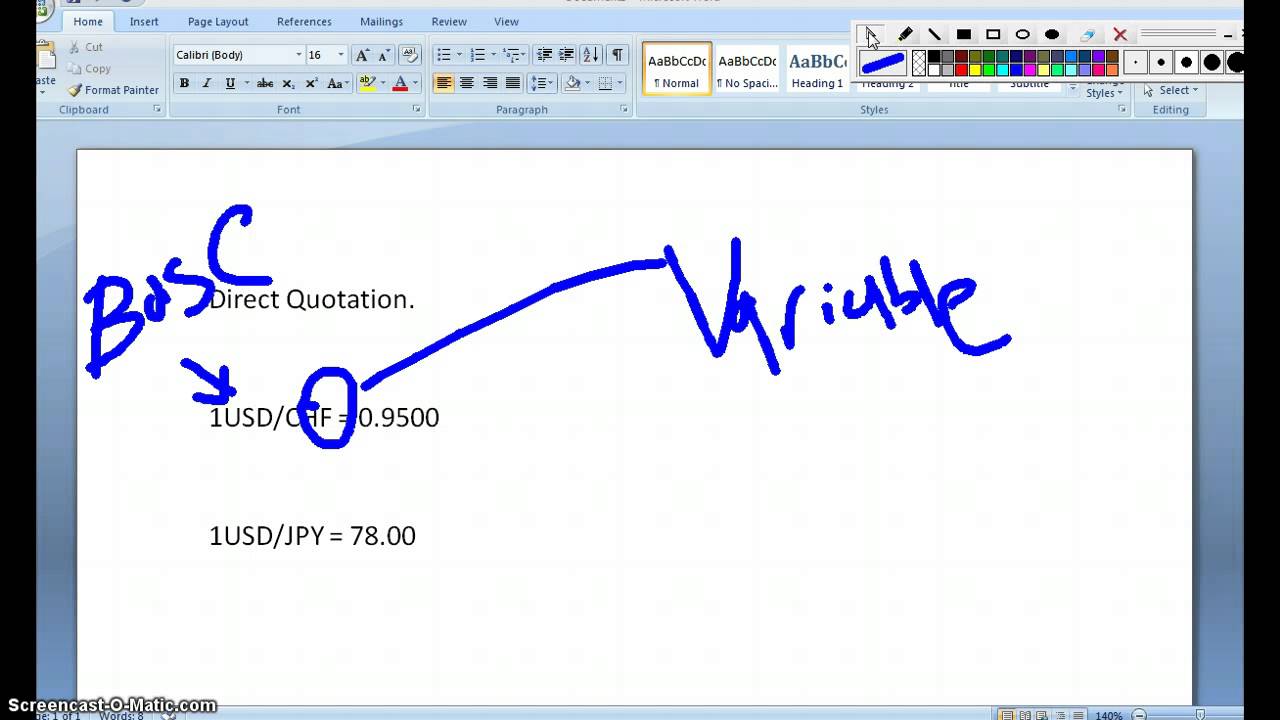The width and height of the screenshot is (1280, 720).
Task: Choose the large dot pen size
Action: pyautogui.click(x=1212, y=63)
